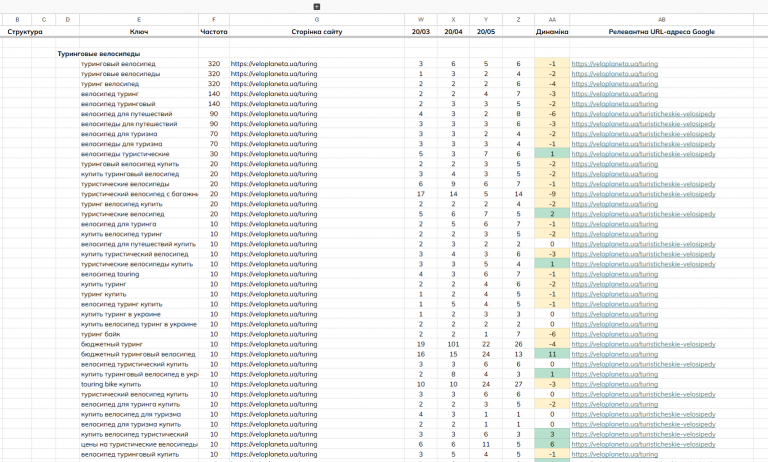Select frequency 320 in 'туринг велосипед' row
This screenshot has height=462, width=768.
(214, 84)
